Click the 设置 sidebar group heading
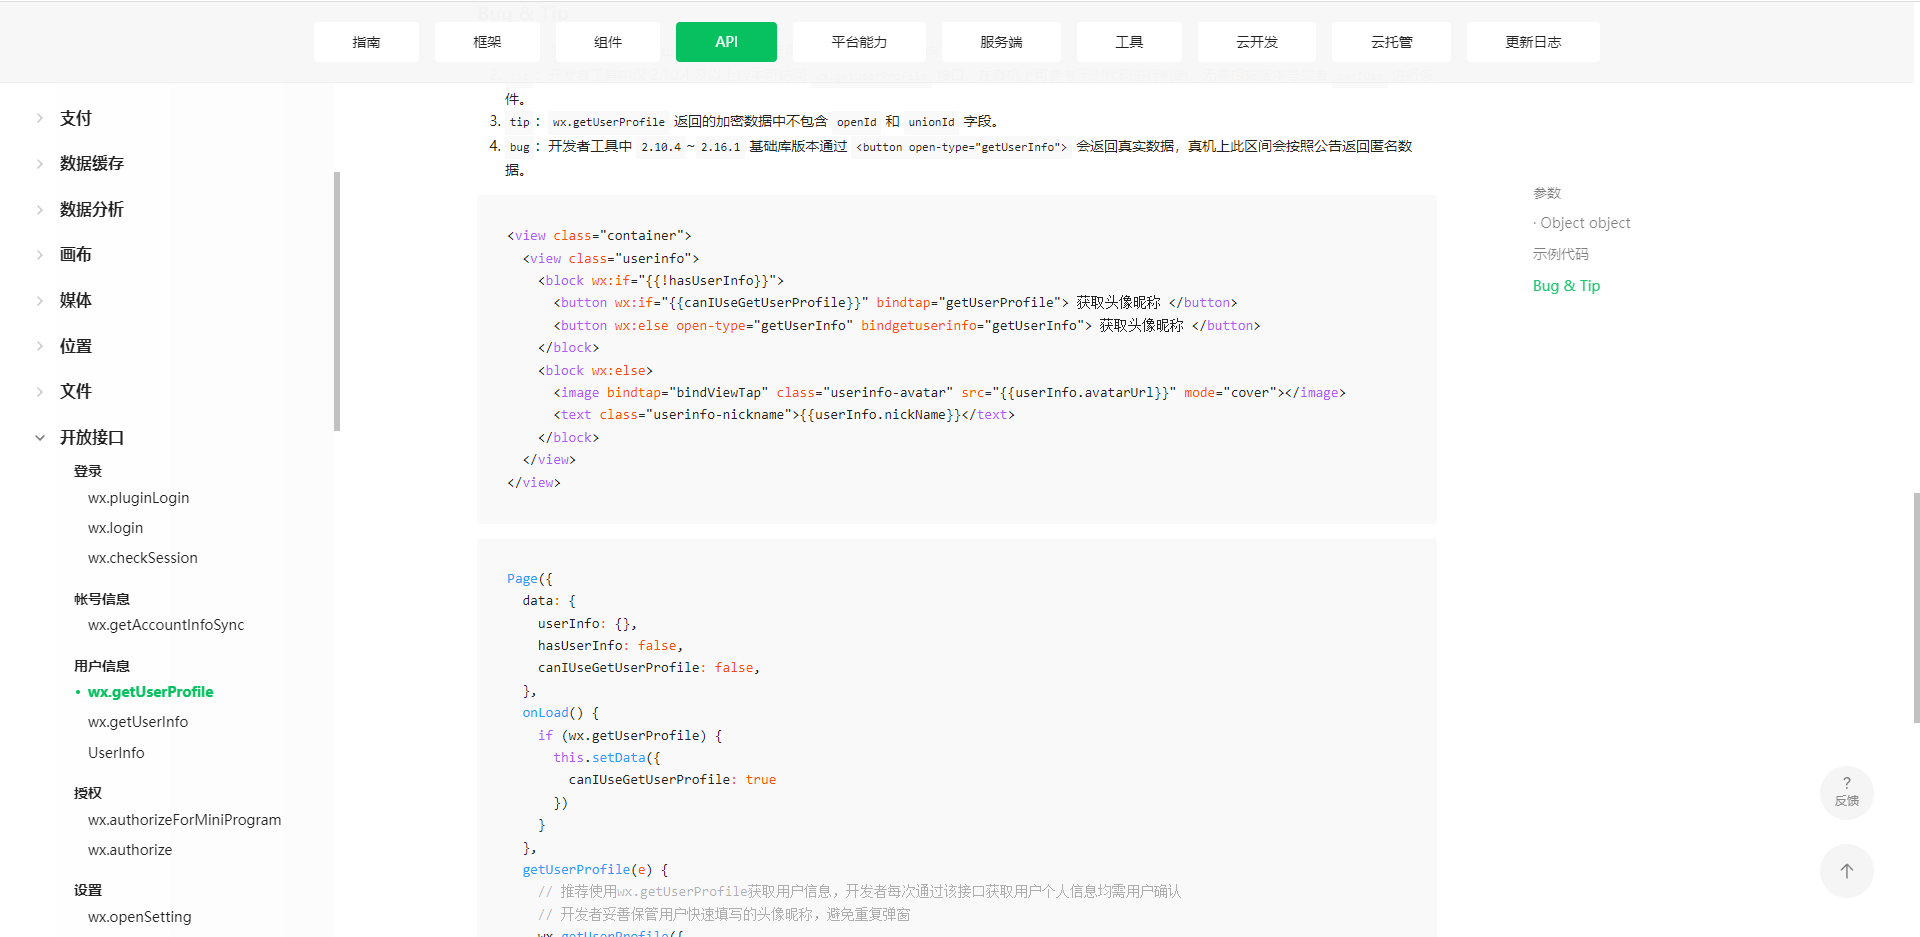This screenshot has height=937, width=1920. (x=88, y=890)
